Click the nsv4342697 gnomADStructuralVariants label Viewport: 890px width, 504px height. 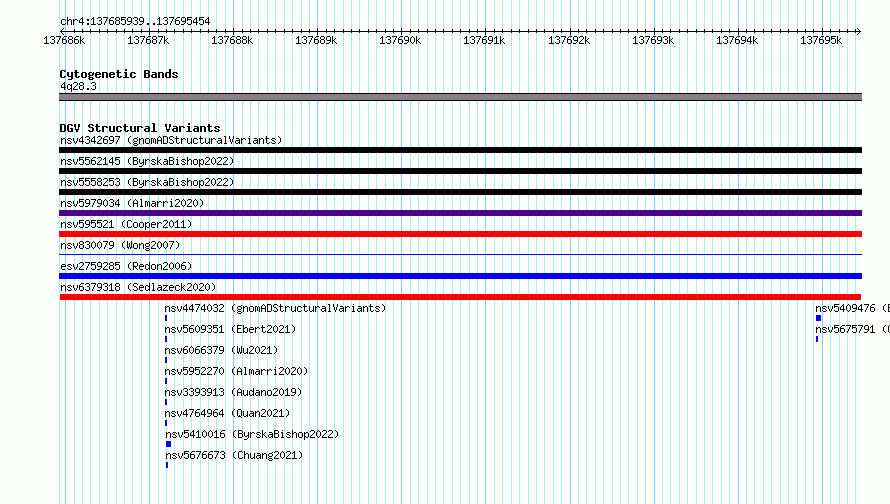pyautogui.click(x=171, y=140)
